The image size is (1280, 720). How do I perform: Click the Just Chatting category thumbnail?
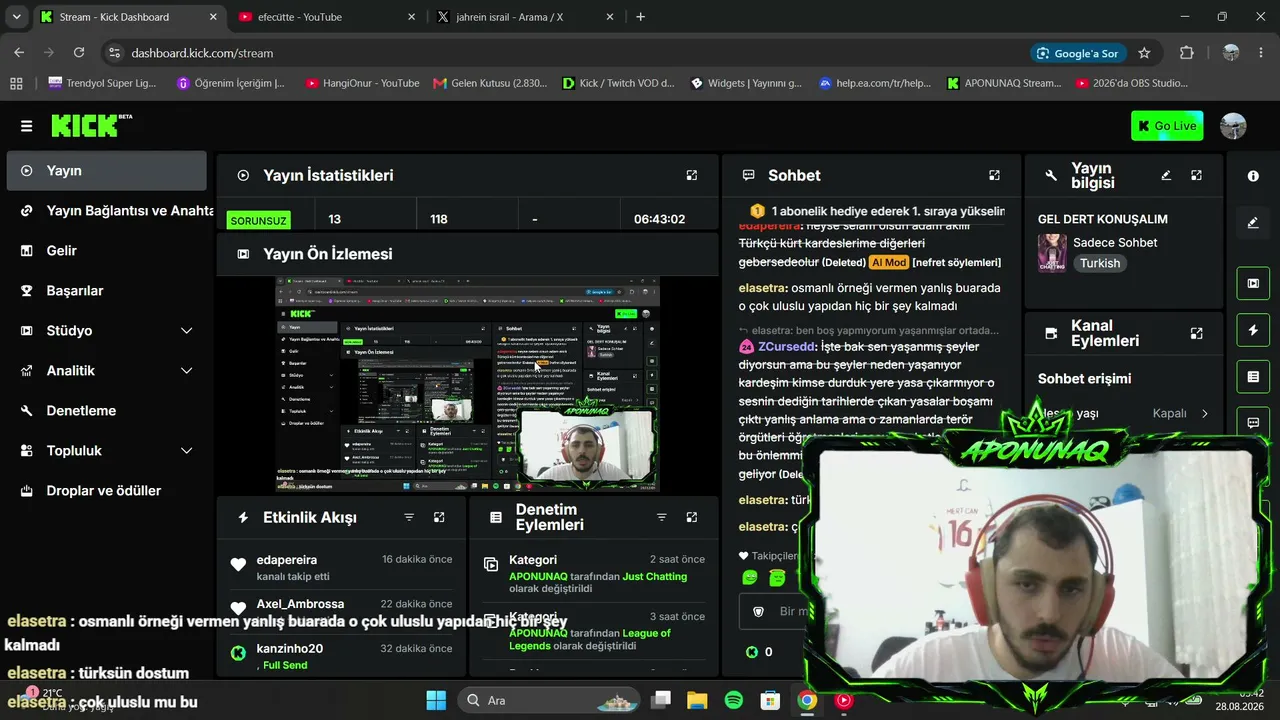(1052, 253)
